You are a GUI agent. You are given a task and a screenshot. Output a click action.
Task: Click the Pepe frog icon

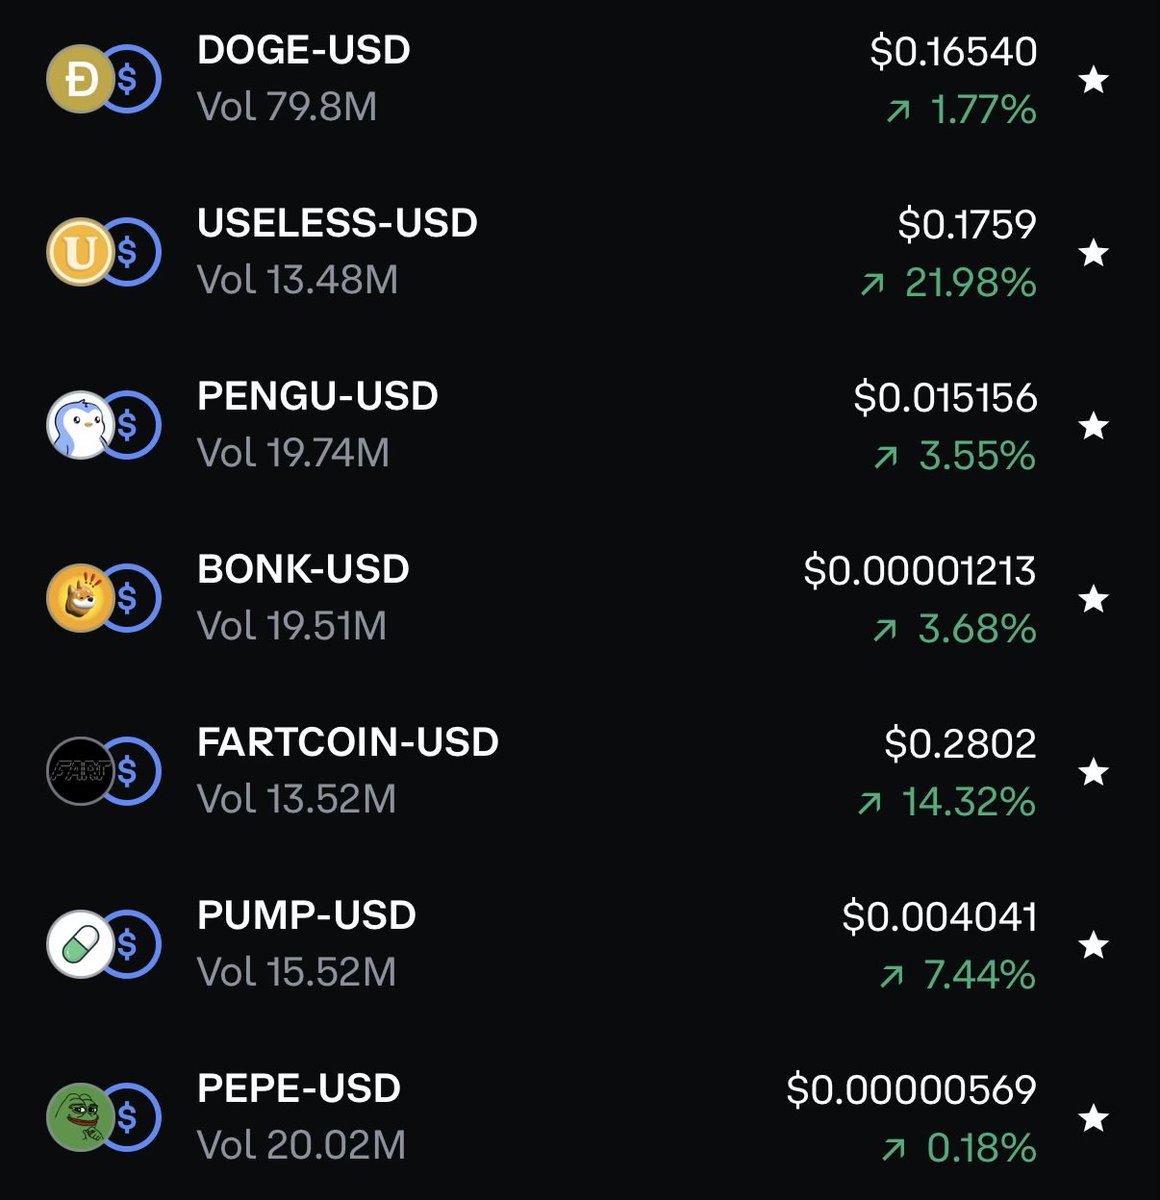[80, 1117]
